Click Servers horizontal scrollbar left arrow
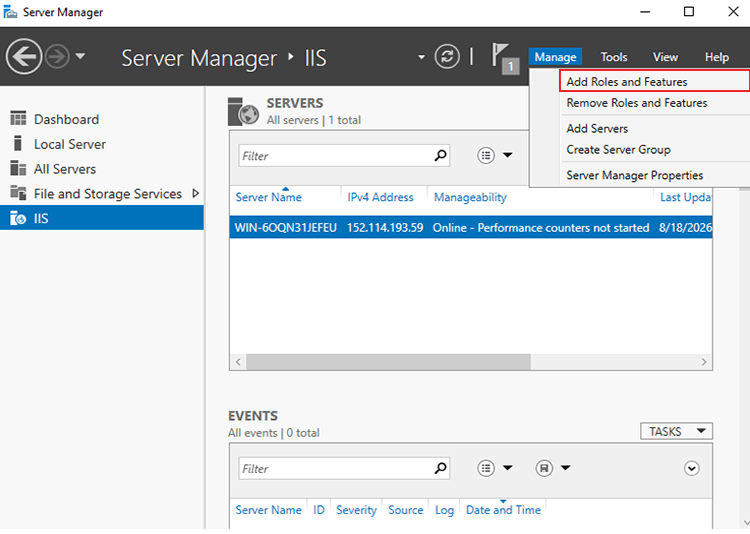750x534 pixels. click(238, 362)
